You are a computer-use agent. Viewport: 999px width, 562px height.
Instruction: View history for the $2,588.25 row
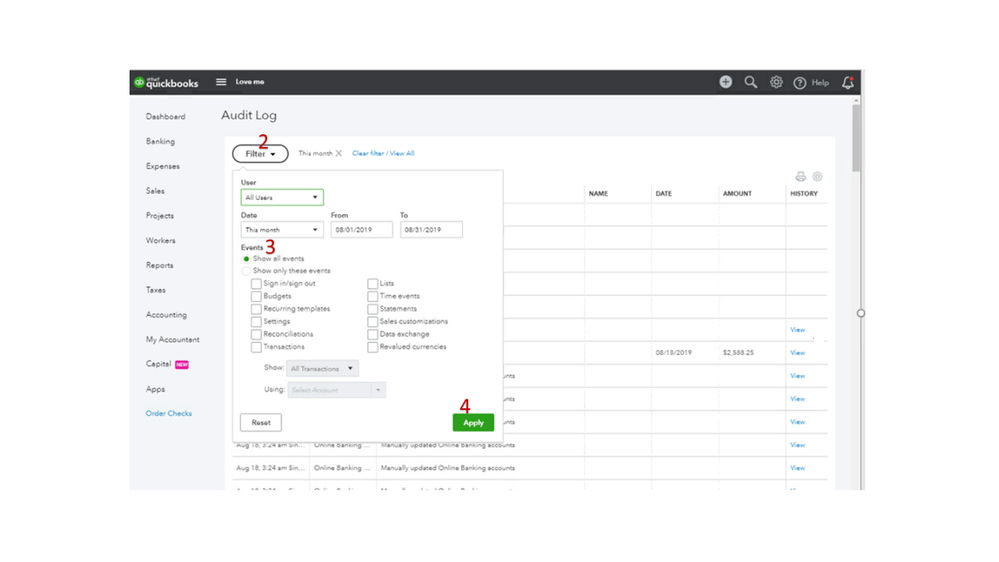[797, 352]
